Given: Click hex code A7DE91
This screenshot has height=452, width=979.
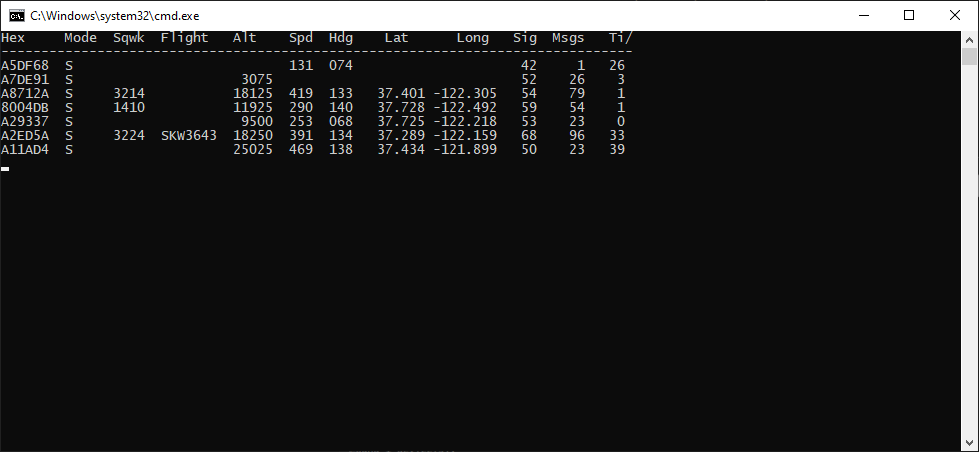Looking at the screenshot, I should tap(25, 79).
